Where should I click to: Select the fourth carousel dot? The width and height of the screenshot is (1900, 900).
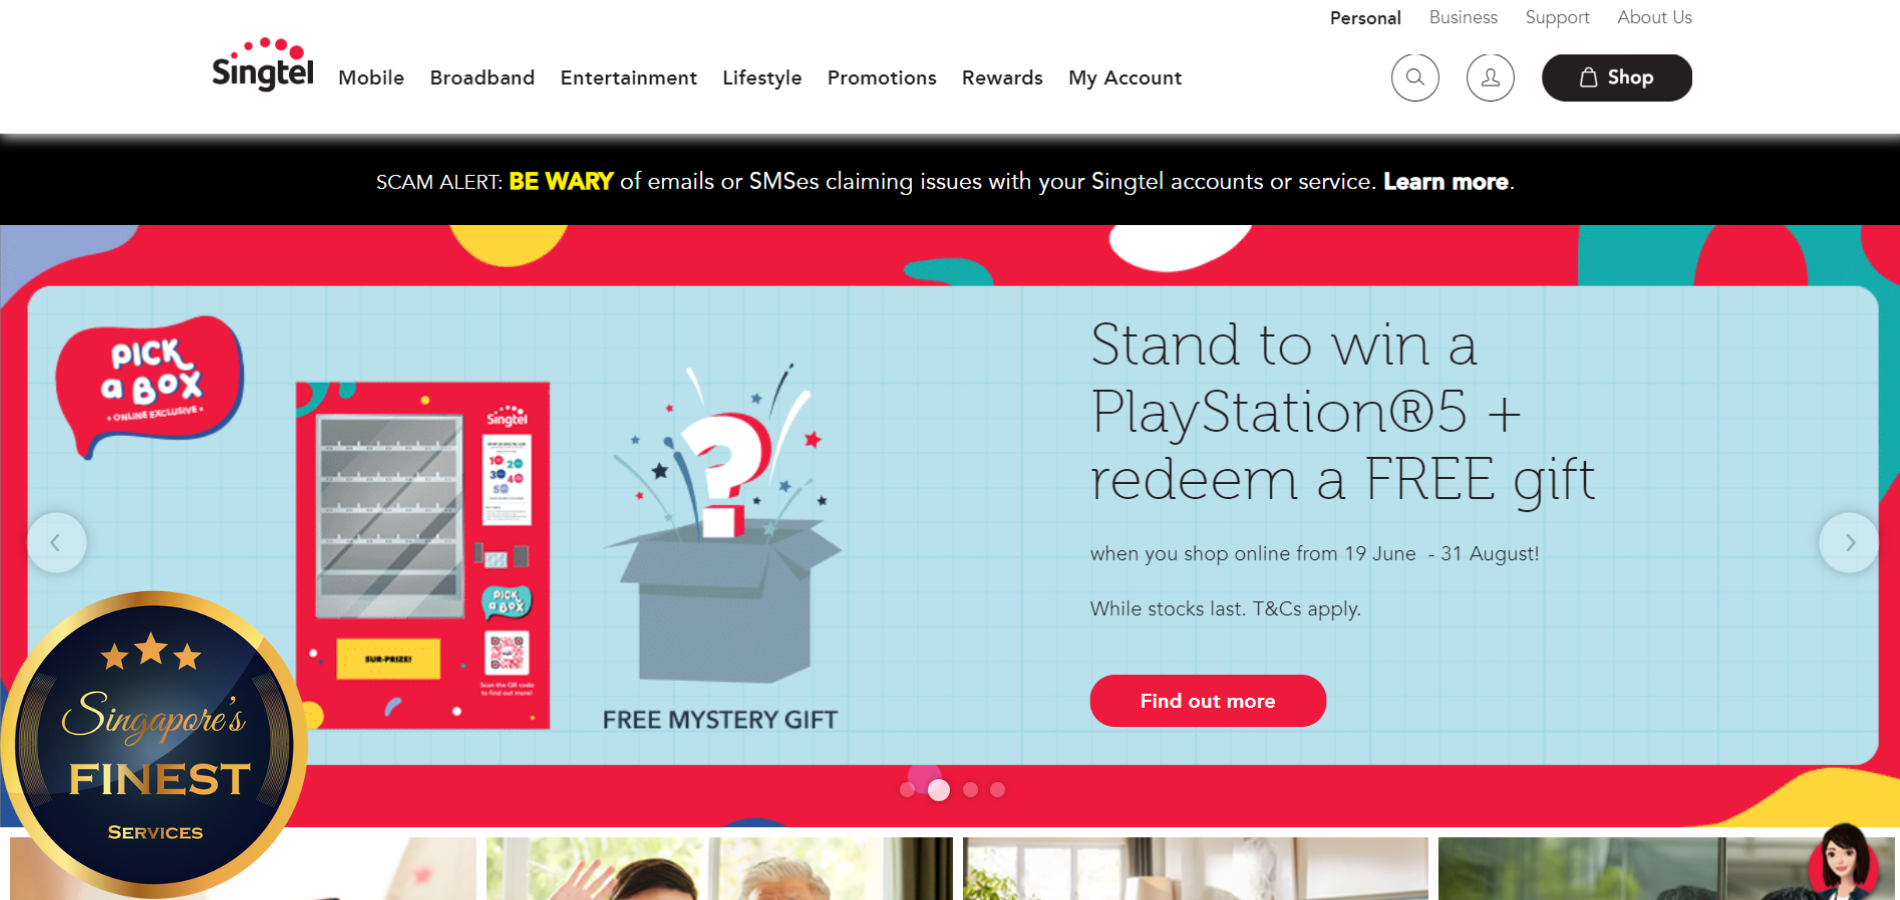click(x=997, y=790)
